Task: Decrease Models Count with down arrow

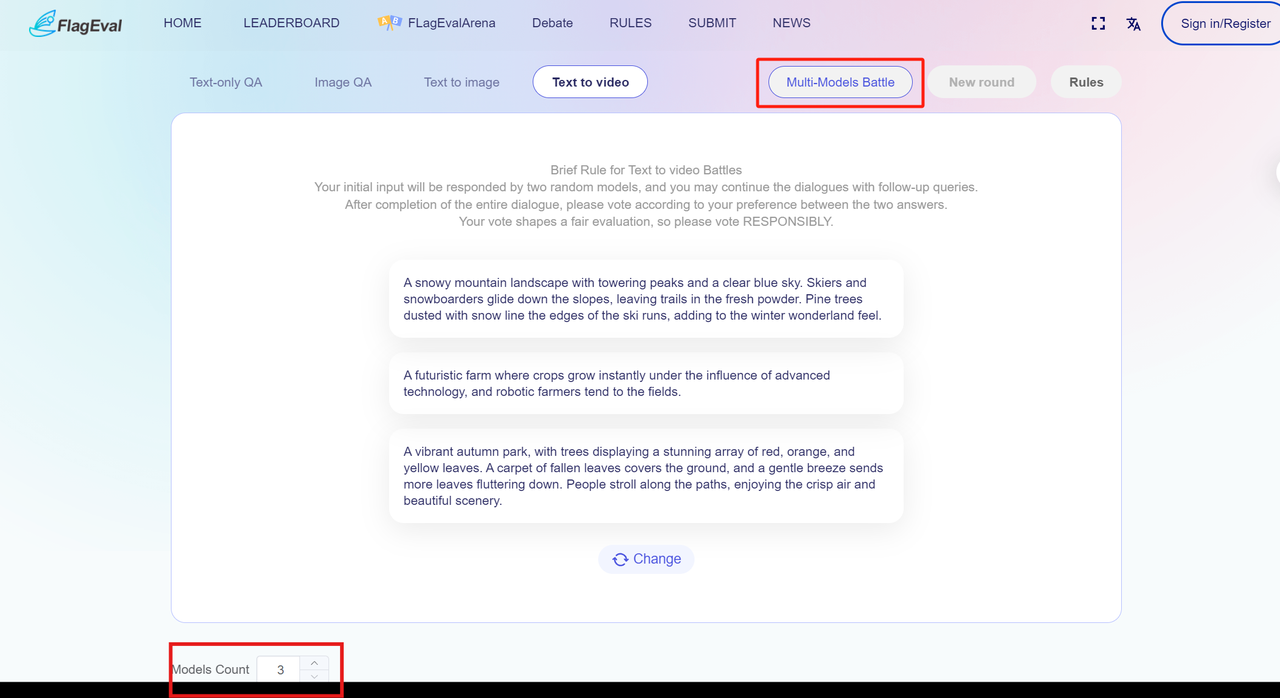Action: point(314,677)
